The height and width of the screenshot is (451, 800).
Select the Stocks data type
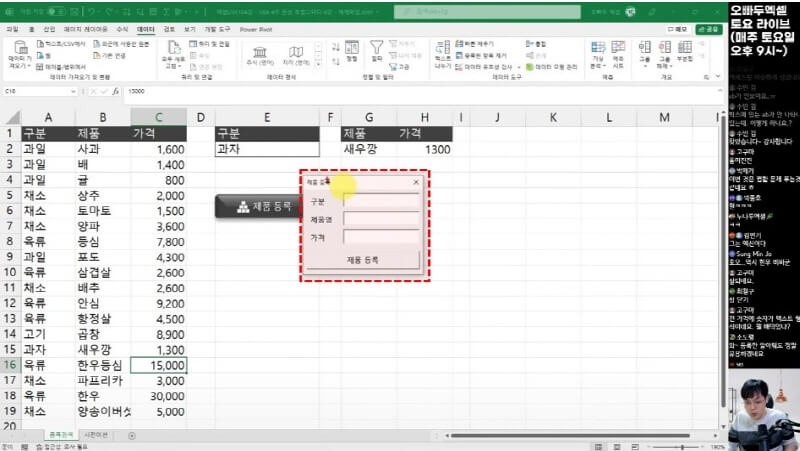(x=260, y=56)
